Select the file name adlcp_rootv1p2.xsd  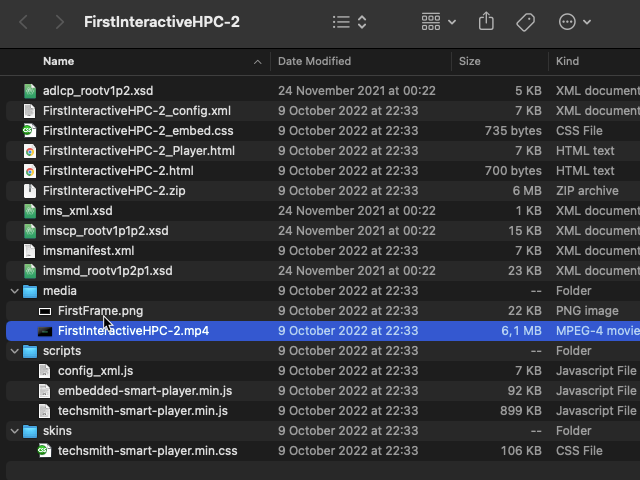[x=98, y=91]
